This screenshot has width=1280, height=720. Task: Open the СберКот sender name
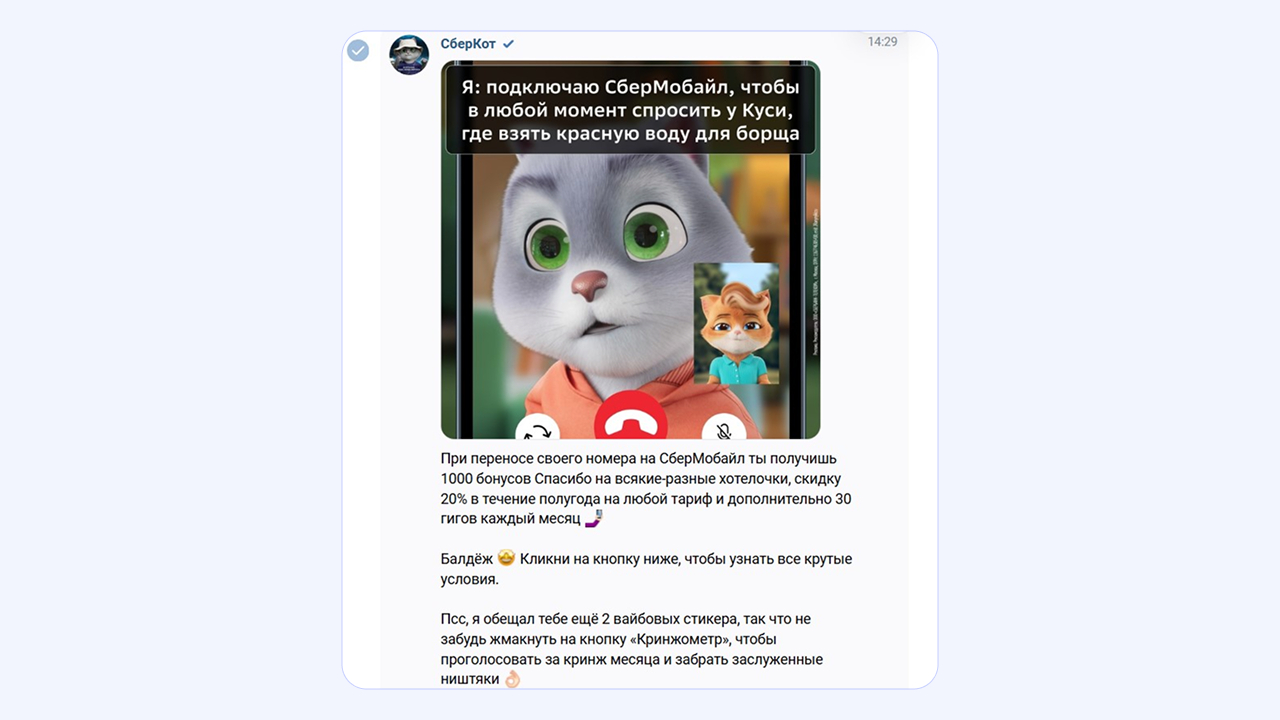click(468, 43)
